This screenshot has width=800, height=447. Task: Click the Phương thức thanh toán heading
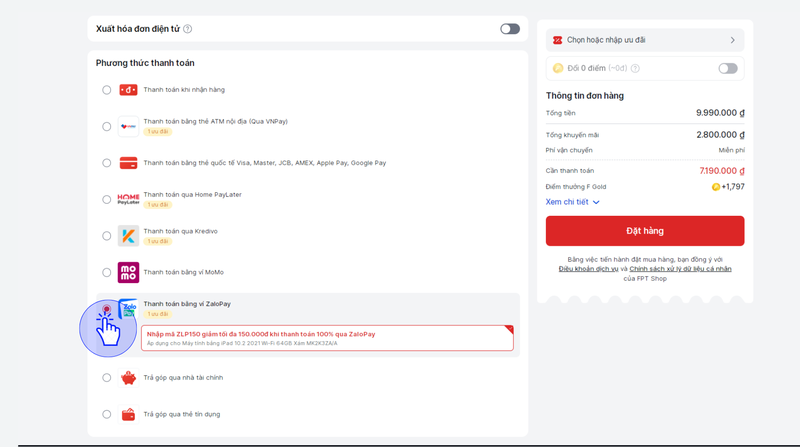click(145, 63)
